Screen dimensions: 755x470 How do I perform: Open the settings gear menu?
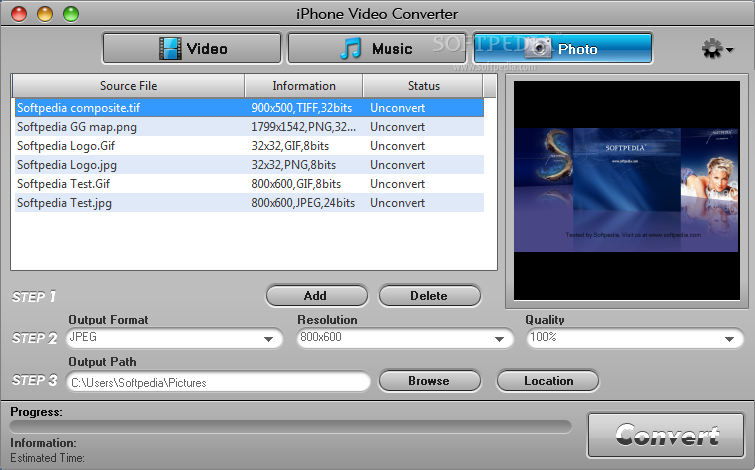click(717, 49)
